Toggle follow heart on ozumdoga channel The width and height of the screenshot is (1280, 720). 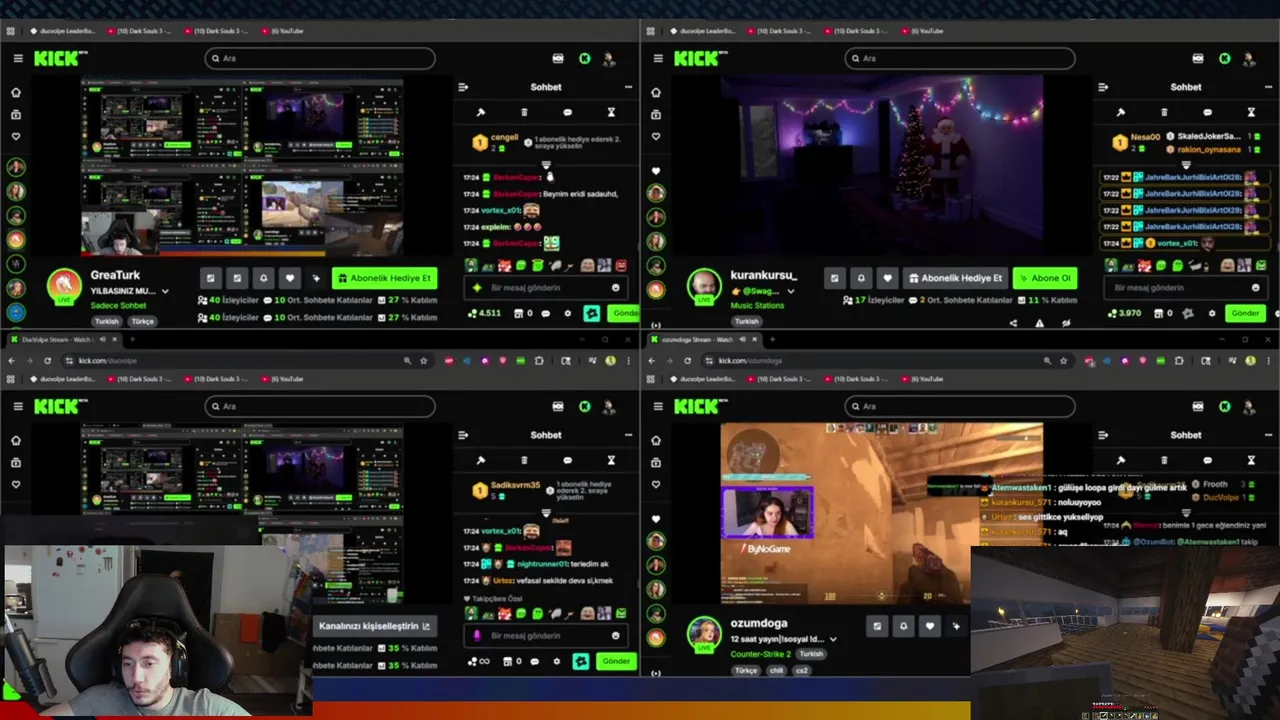[x=930, y=626]
